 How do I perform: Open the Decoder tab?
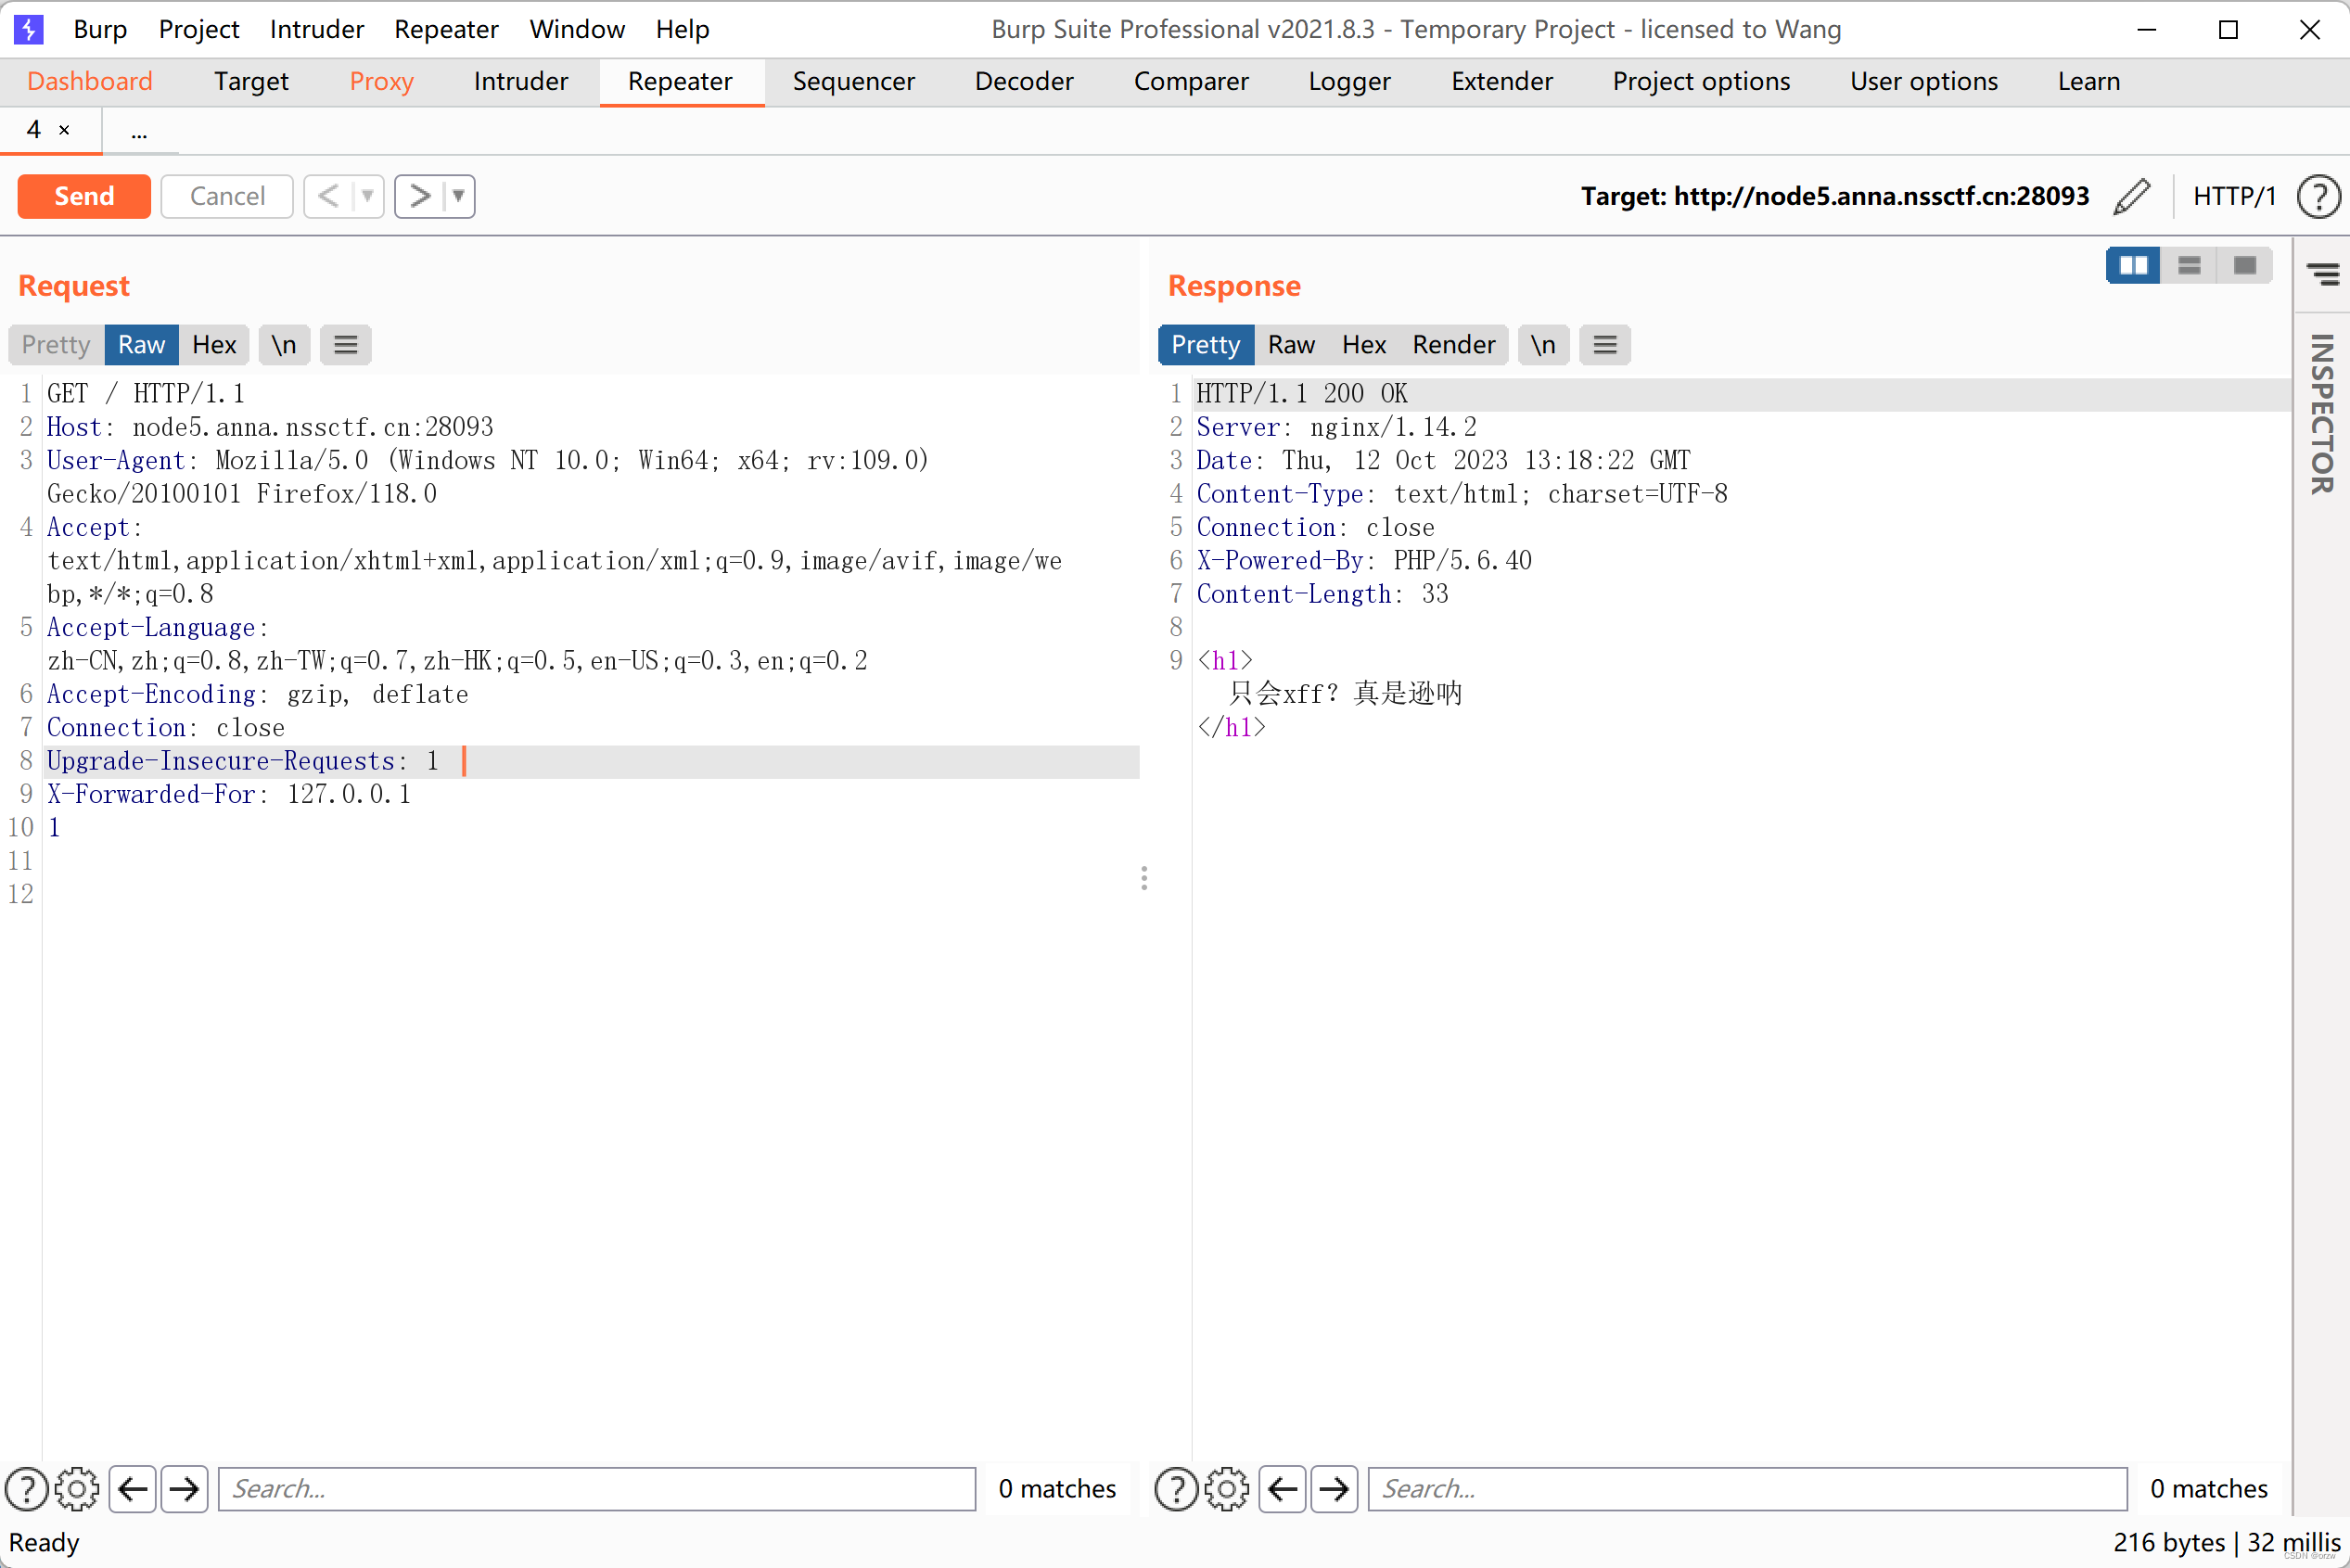(x=1023, y=81)
